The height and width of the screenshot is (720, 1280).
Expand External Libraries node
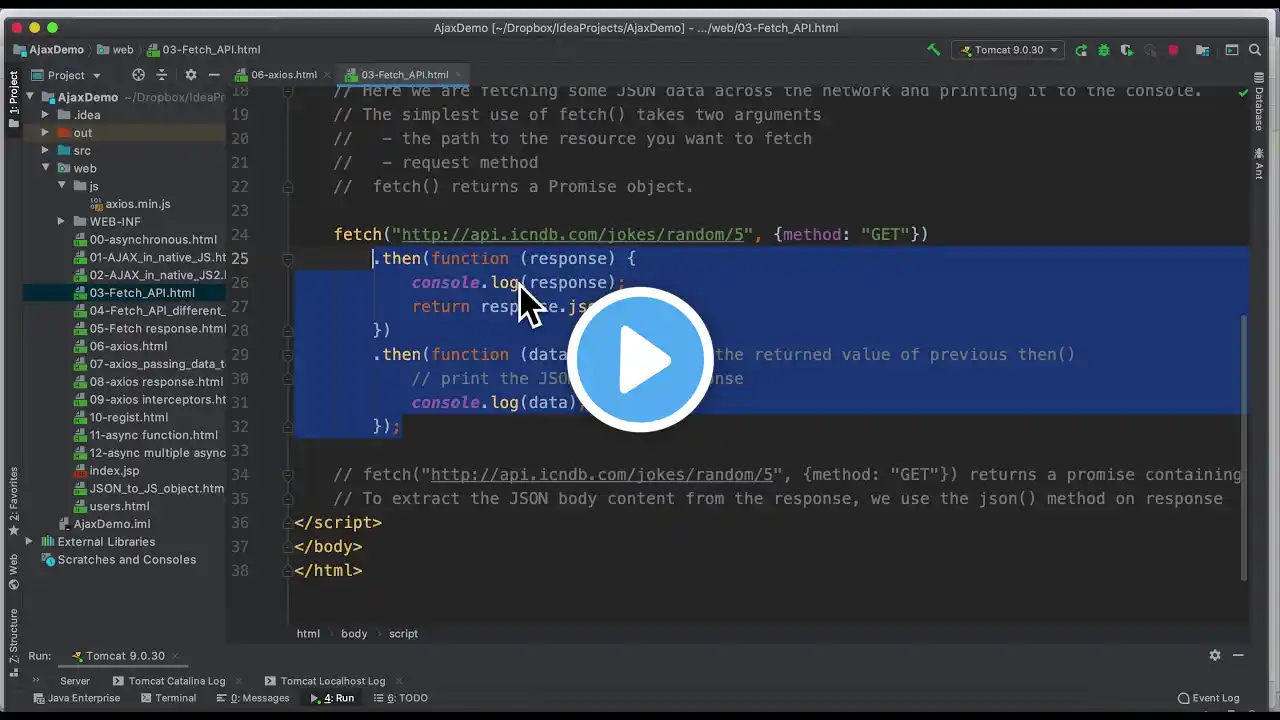point(29,542)
